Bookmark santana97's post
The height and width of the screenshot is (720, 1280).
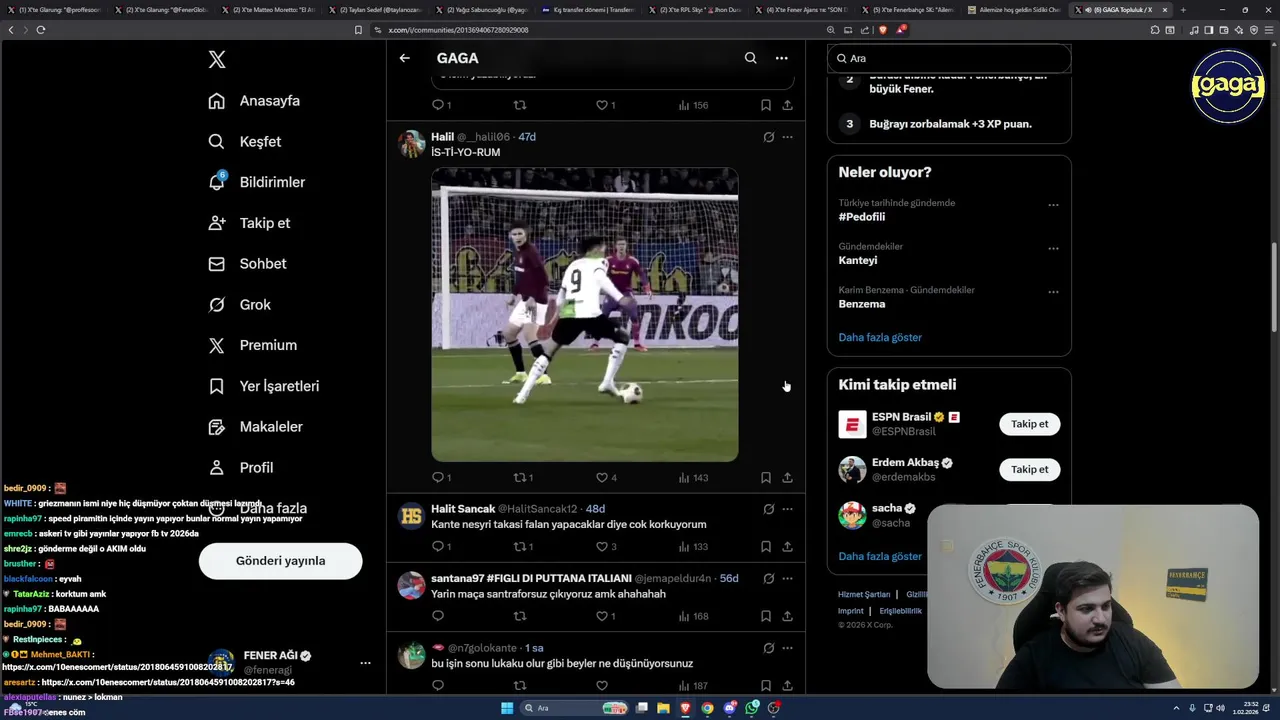(765, 617)
